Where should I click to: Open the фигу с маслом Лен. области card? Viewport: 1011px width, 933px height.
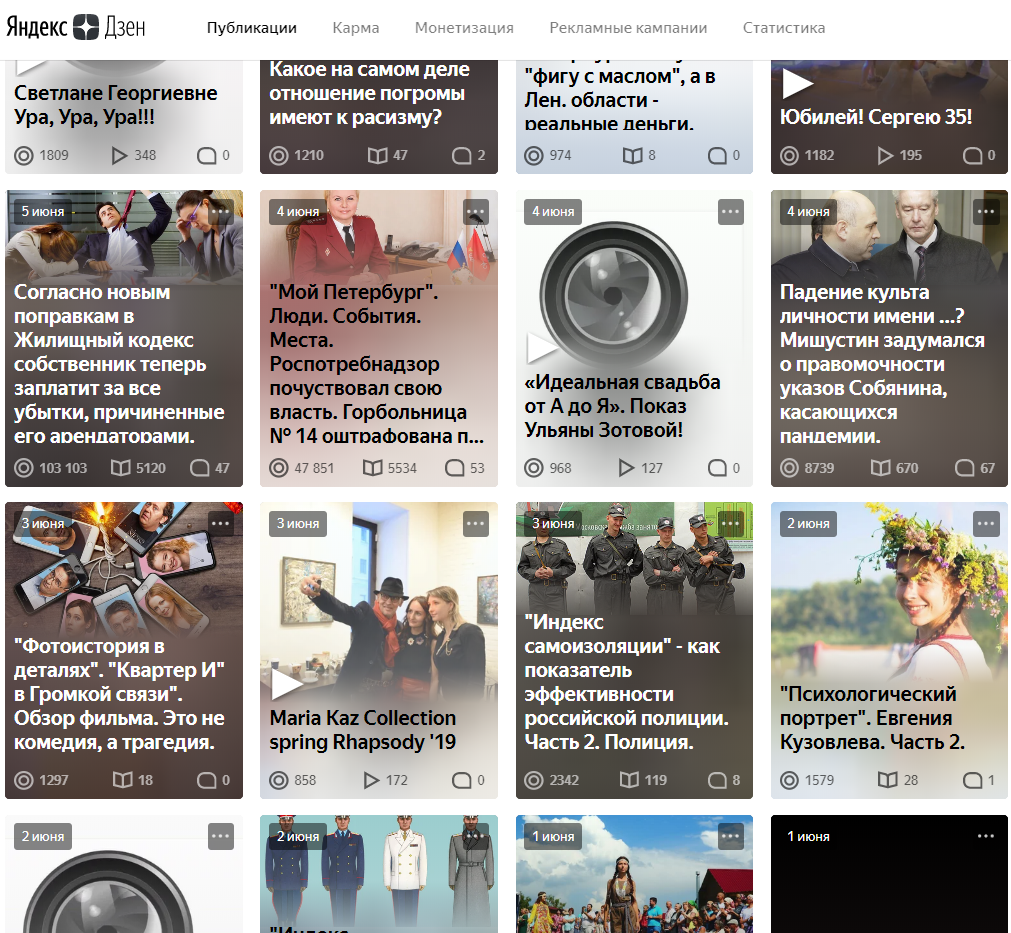pyautogui.click(x=634, y=117)
